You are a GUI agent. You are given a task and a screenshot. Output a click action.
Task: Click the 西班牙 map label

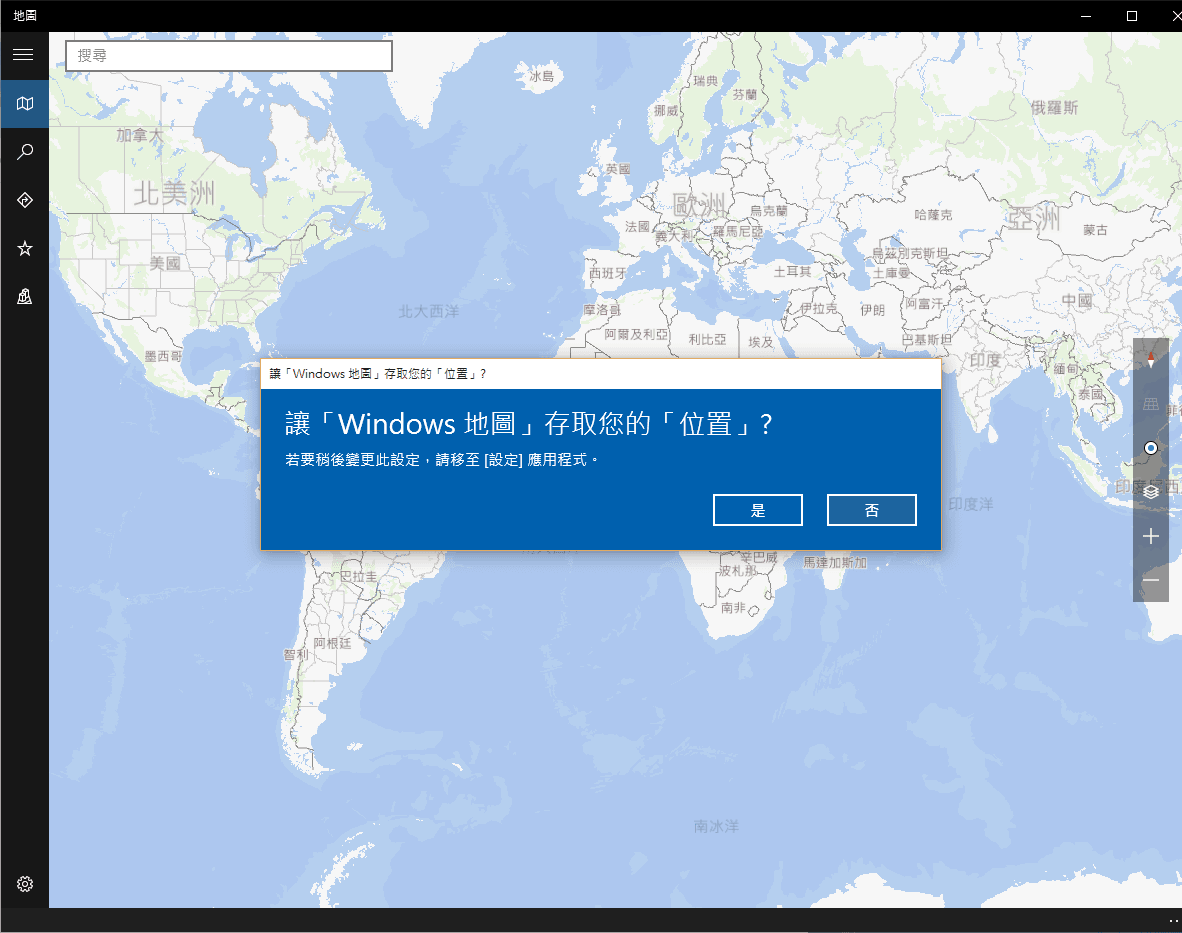pos(607,273)
